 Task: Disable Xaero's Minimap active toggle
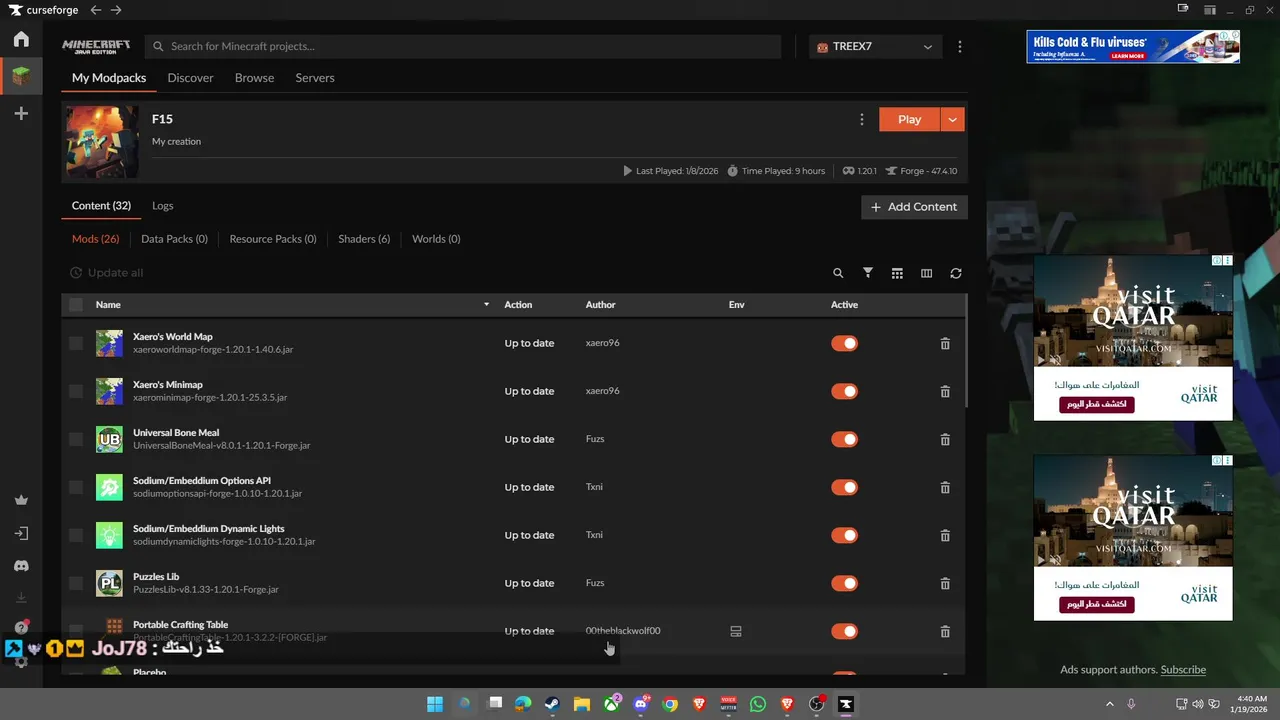[844, 391]
